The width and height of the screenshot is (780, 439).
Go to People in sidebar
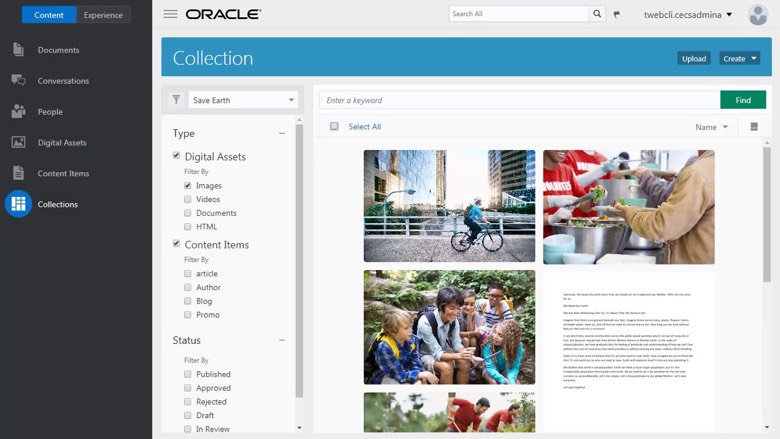(50, 112)
